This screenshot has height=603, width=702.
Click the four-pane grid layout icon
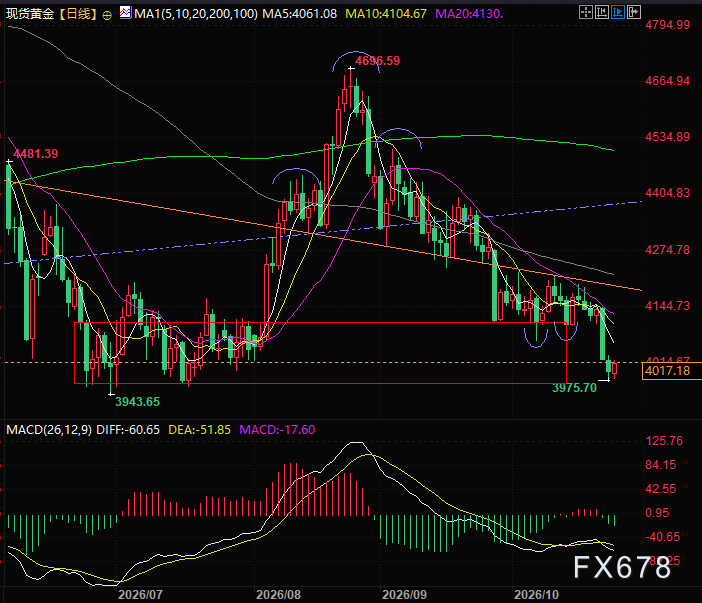point(586,12)
